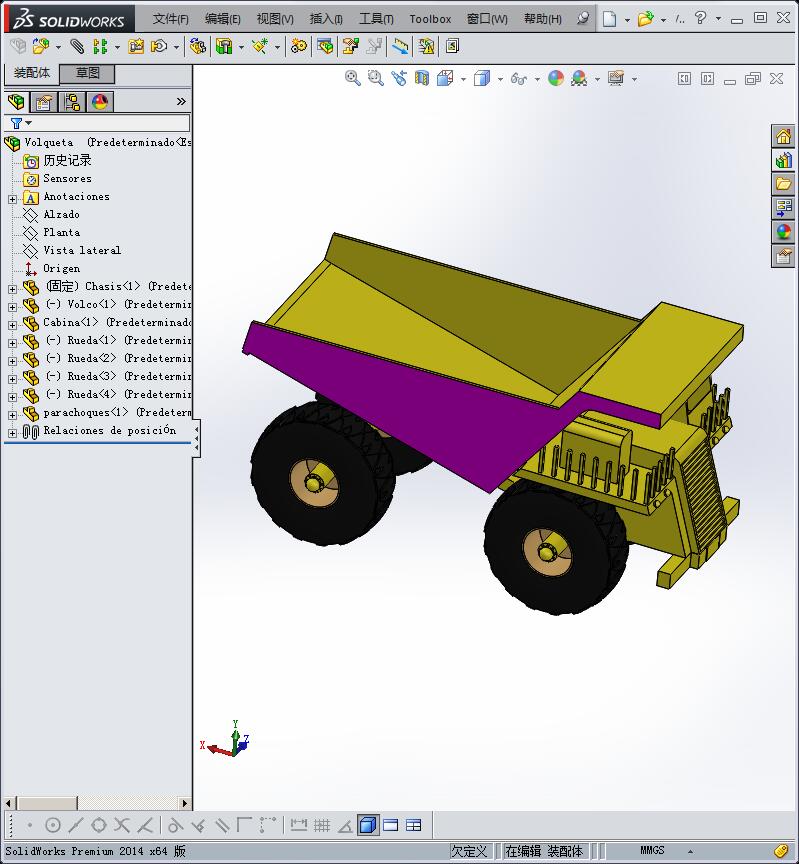Click the MMGS unit system status
Screen dimensions: 799x864
pos(652,850)
